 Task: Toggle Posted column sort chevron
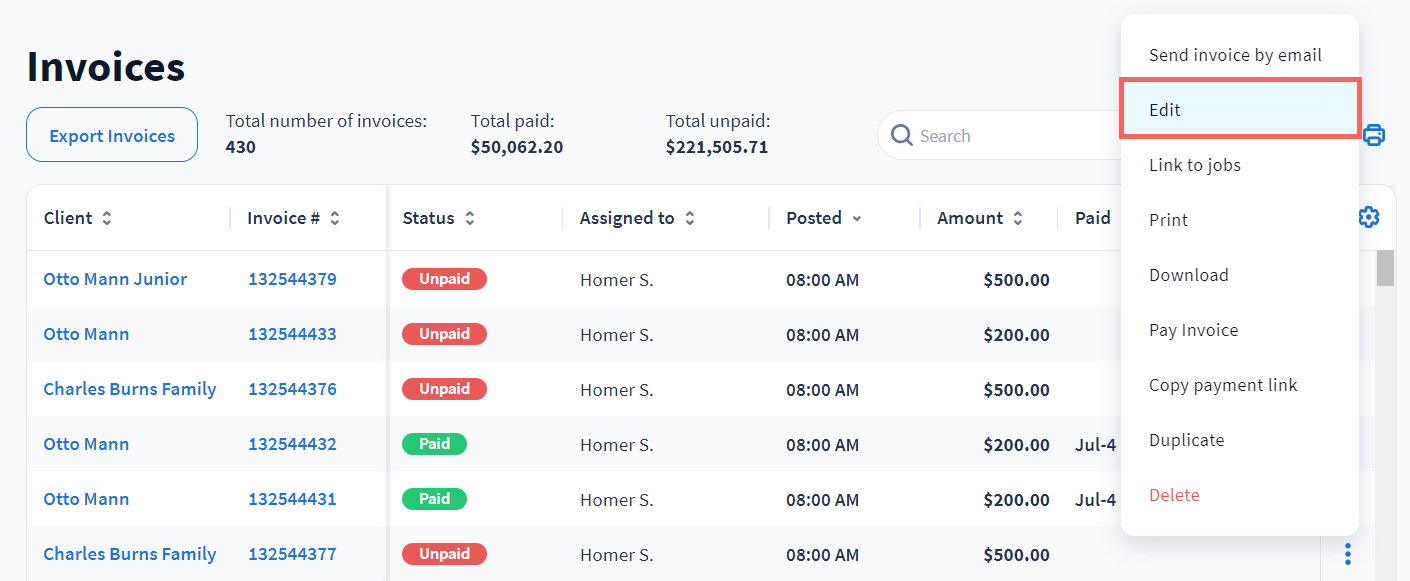[x=857, y=218]
